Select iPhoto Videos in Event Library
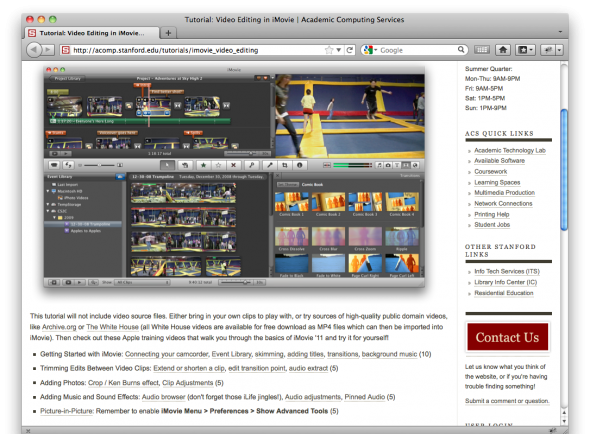The width and height of the screenshot is (590, 434). pyautogui.click(x=76, y=198)
